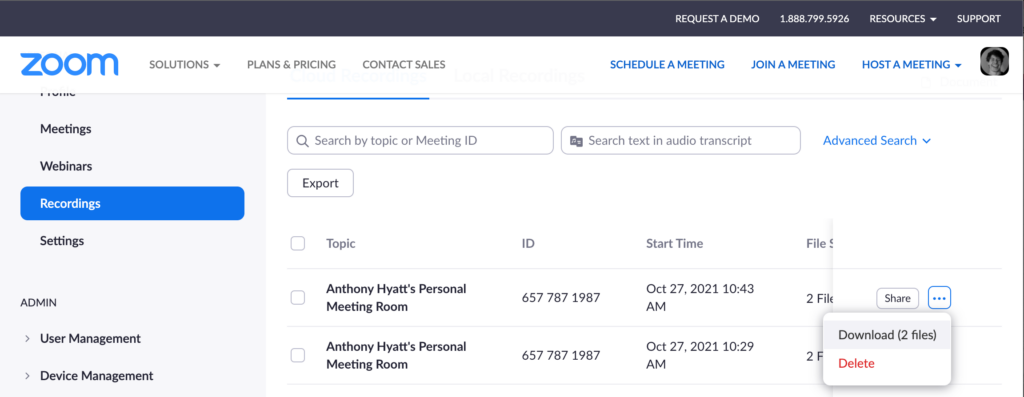
Task: Open the three-dots more menu
Action: coord(939,298)
